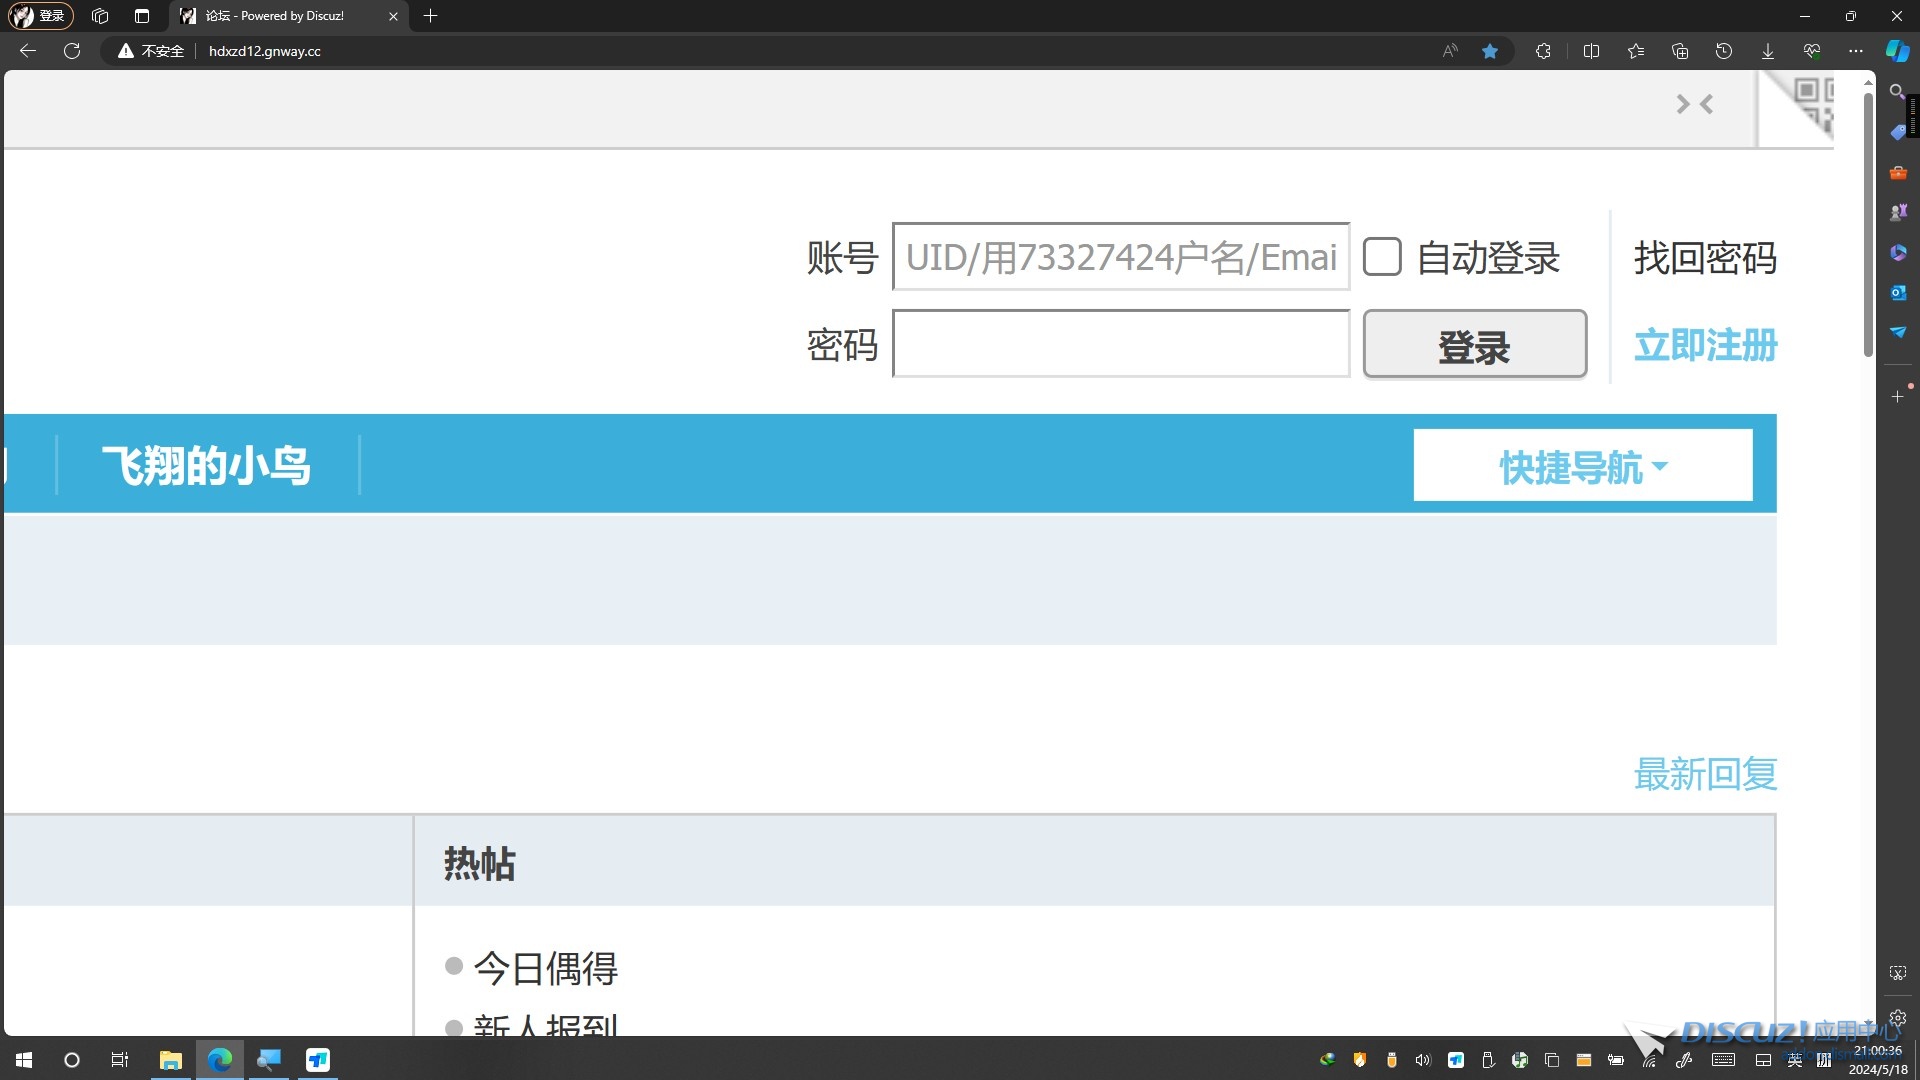Toggle the blue favorite star in the address bar
The height and width of the screenshot is (1080, 1920).
(1490, 51)
